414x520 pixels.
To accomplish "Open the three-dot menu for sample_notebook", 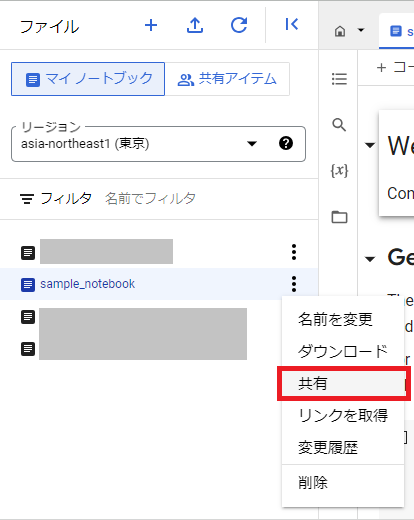I will pyautogui.click(x=294, y=284).
